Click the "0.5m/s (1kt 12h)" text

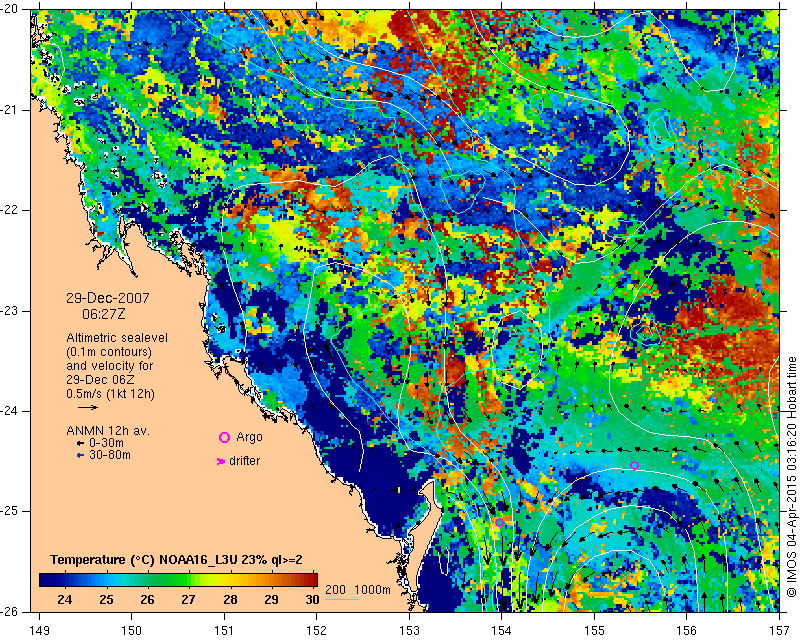coord(110,394)
